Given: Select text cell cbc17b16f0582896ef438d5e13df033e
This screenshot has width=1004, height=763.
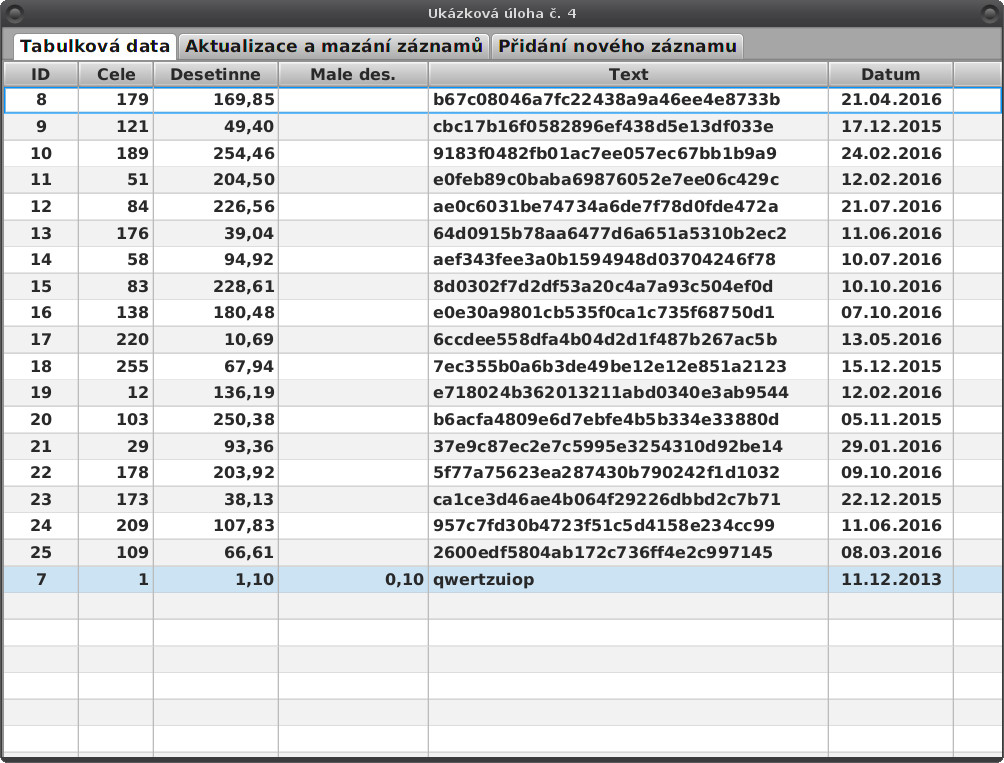Looking at the screenshot, I should [x=628, y=127].
